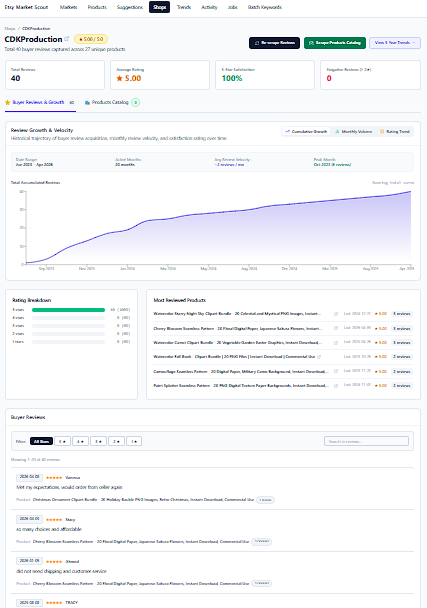Click the 4 stars rating bar
This screenshot has width=427, height=608.
click(x=68, y=318)
